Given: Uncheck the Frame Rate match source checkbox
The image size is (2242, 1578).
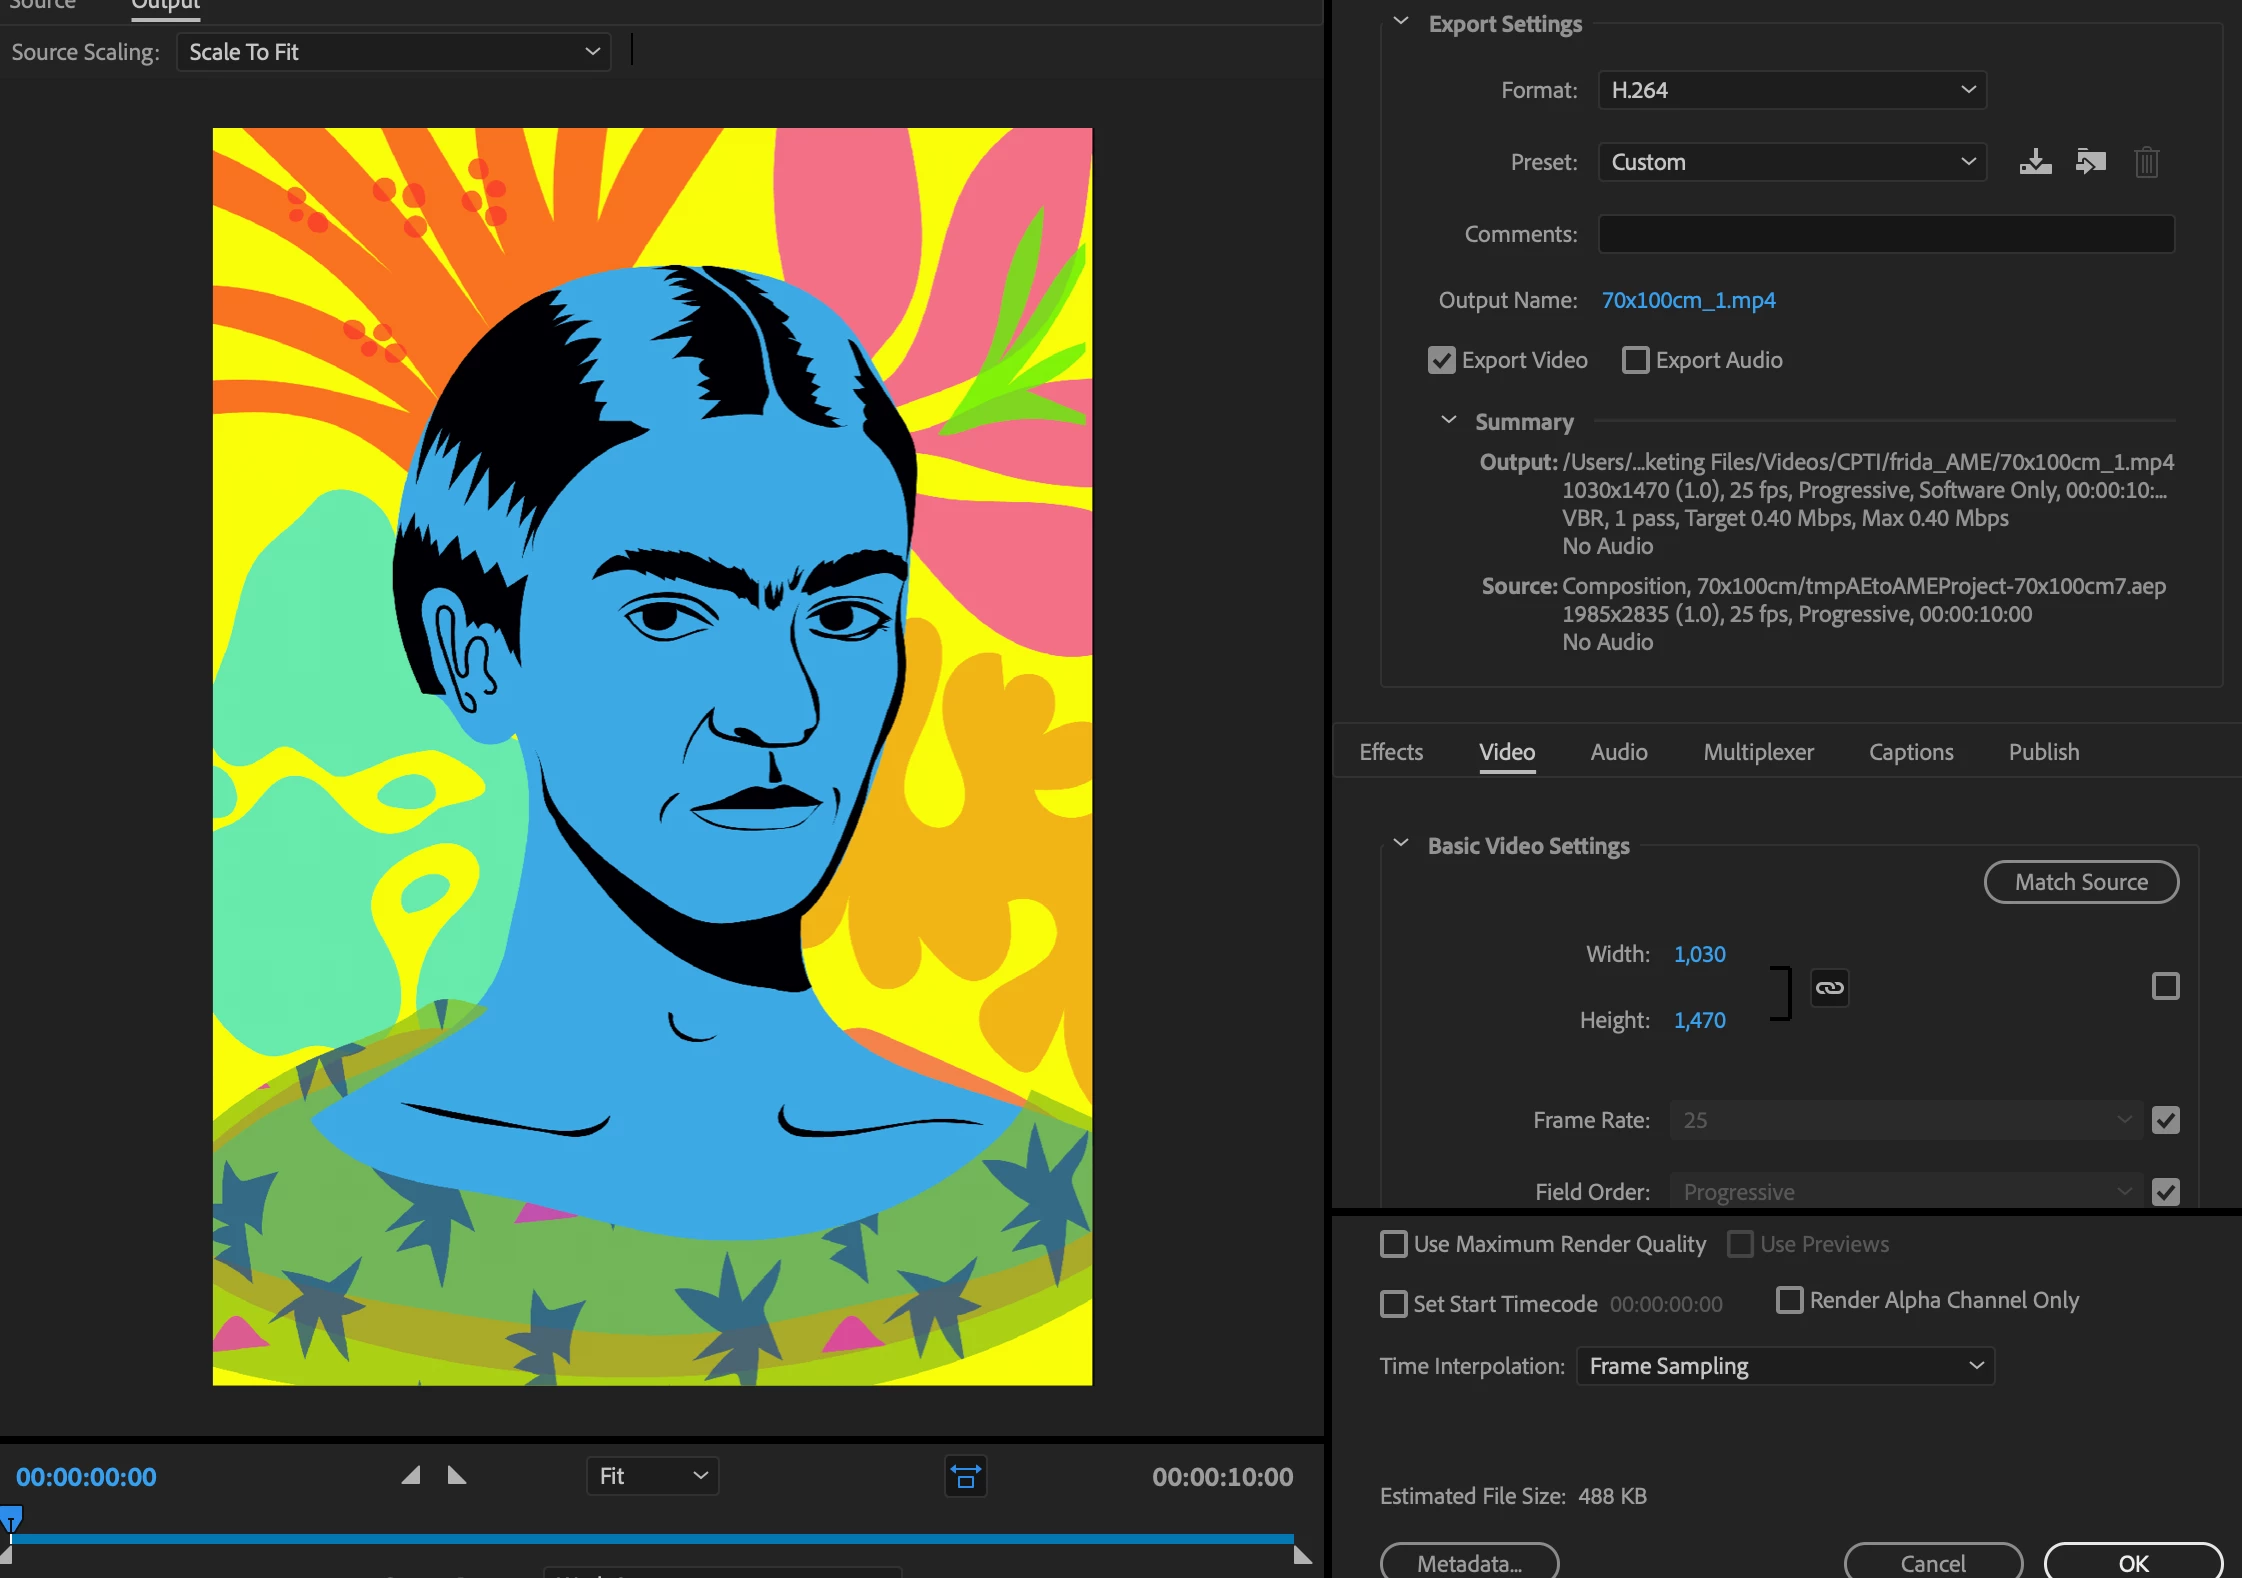Looking at the screenshot, I should [2165, 1120].
